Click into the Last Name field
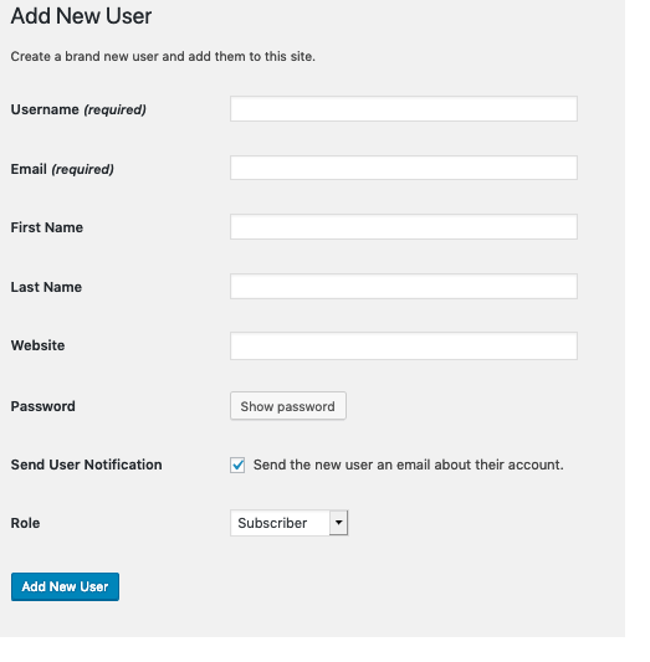650x662 pixels. pos(403,287)
